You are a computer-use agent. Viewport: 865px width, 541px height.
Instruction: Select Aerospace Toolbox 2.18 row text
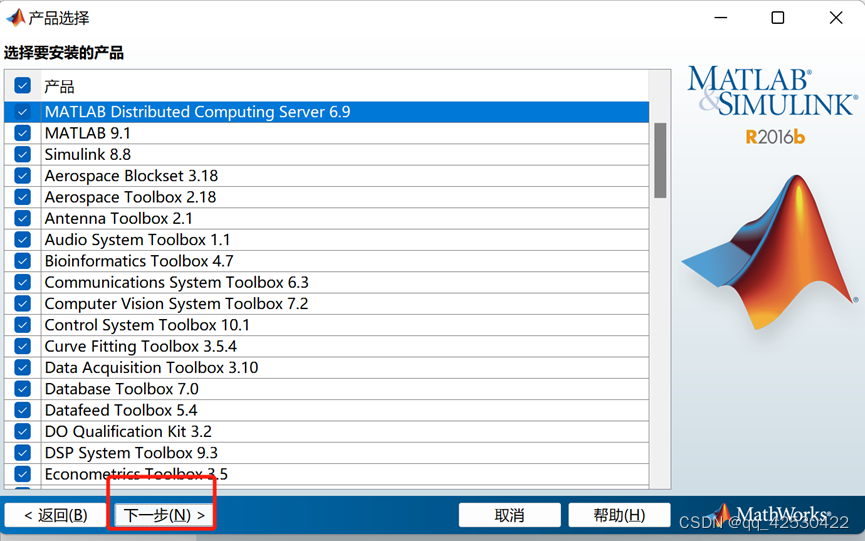pos(130,197)
